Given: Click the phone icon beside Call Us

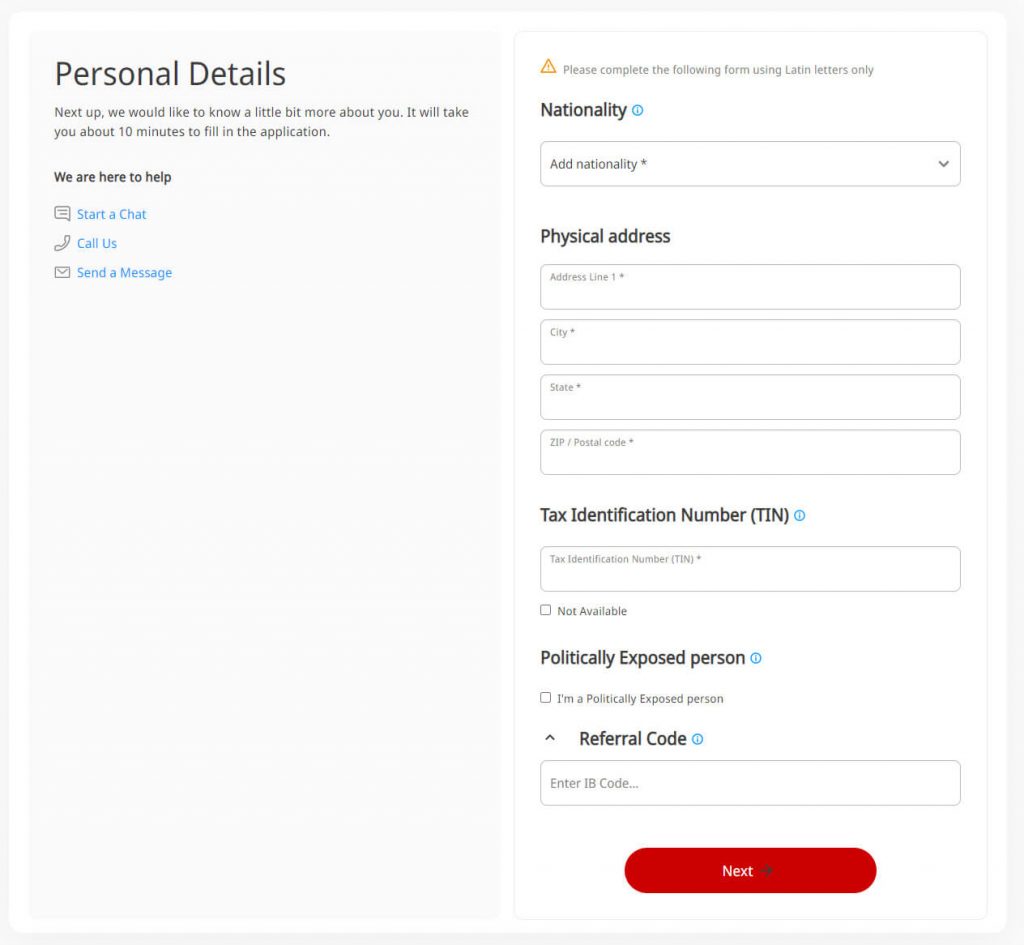Looking at the screenshot, I should [62, 243].
